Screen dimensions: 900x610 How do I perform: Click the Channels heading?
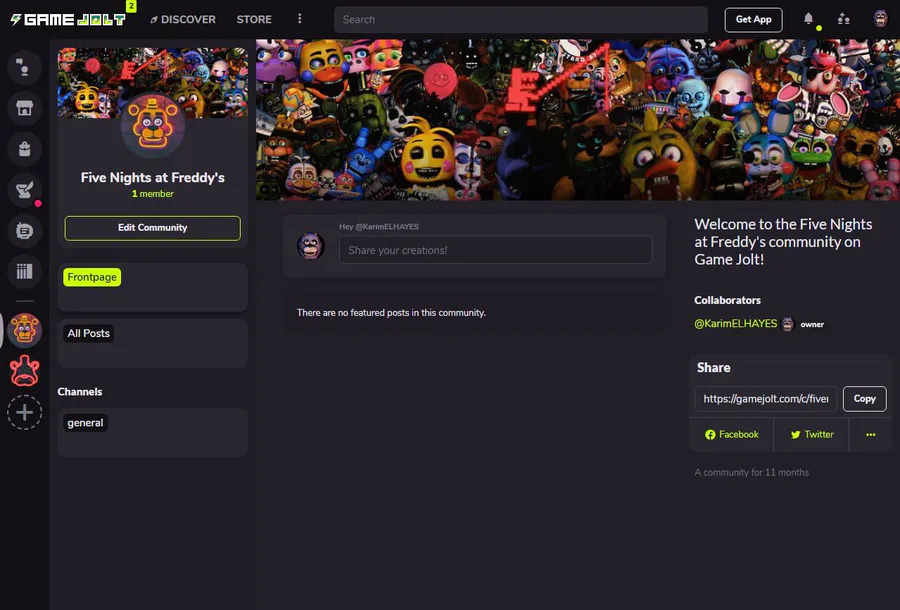pos(80,392)
